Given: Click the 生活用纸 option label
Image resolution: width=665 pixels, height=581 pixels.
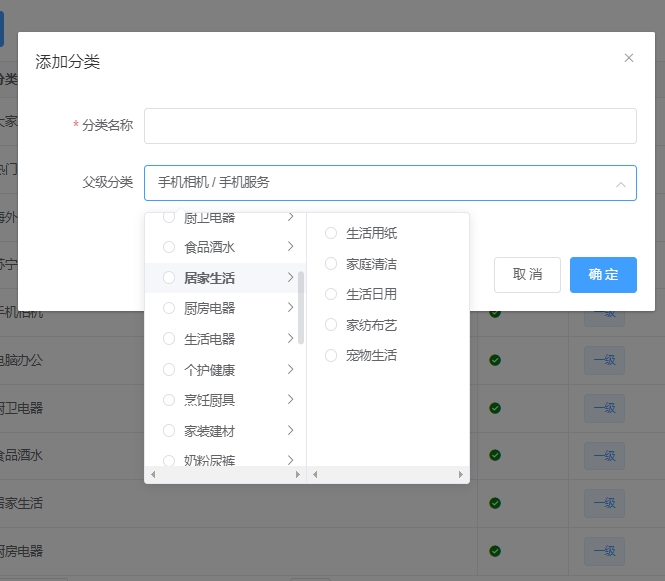Looking at the screenshot, I should (372, 233).
